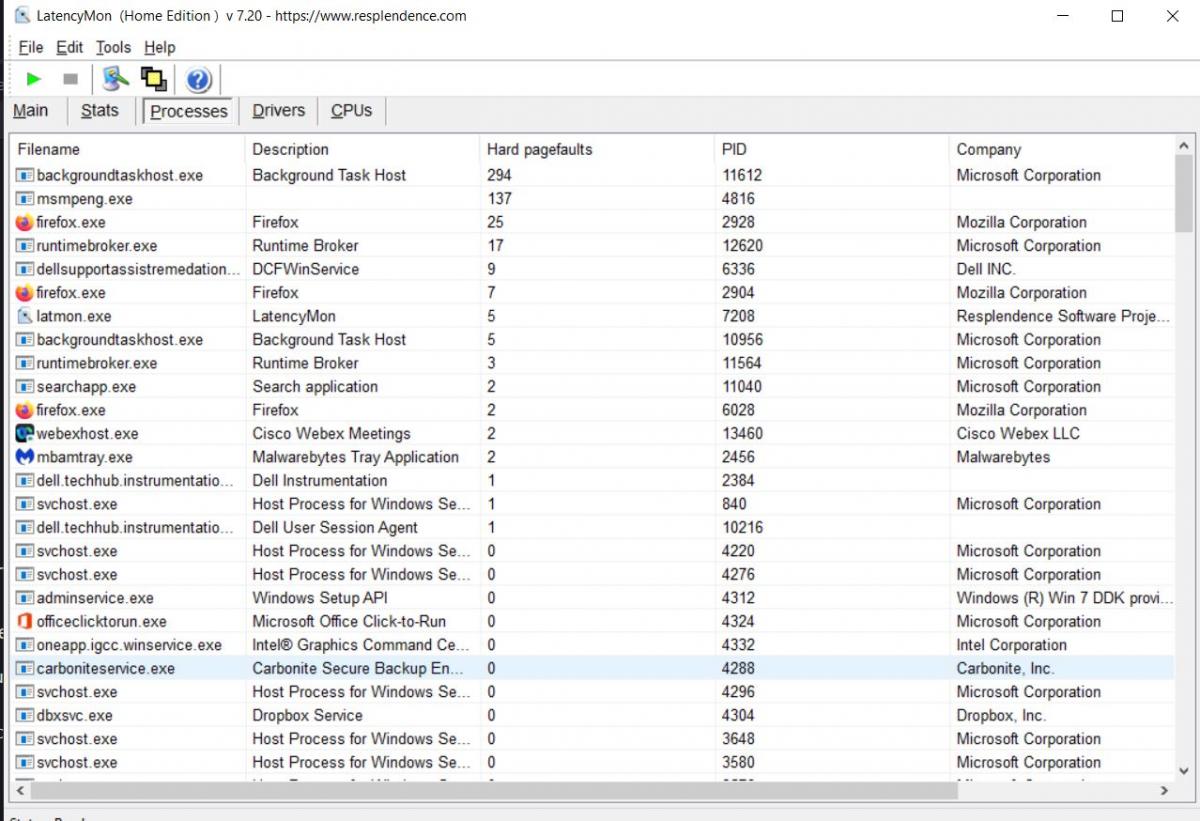Click the PID value 7208
This screenshot has height=821, width=1200.
point(738,316)
